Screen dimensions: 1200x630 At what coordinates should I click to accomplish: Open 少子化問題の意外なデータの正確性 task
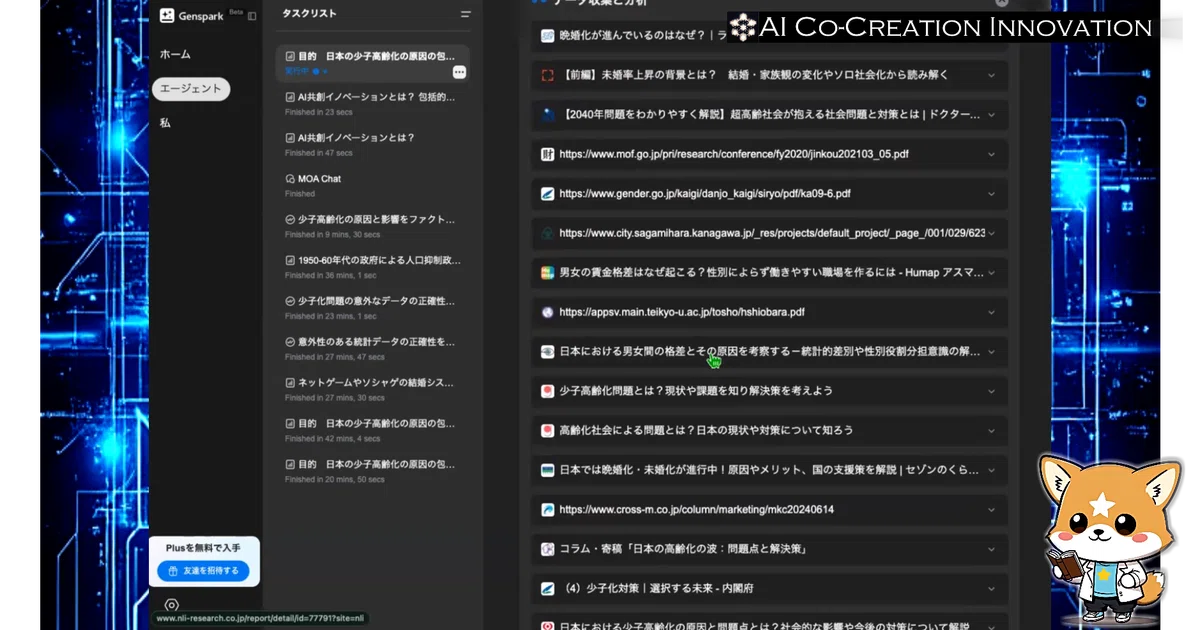pyautogui.click(x=376, y=301)
